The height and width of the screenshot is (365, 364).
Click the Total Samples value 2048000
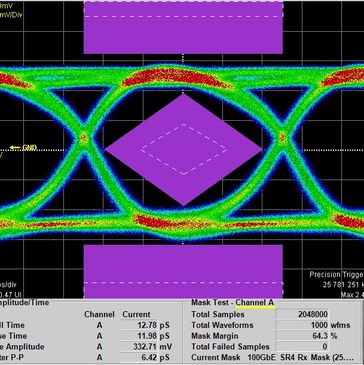[x=302, y=314]
